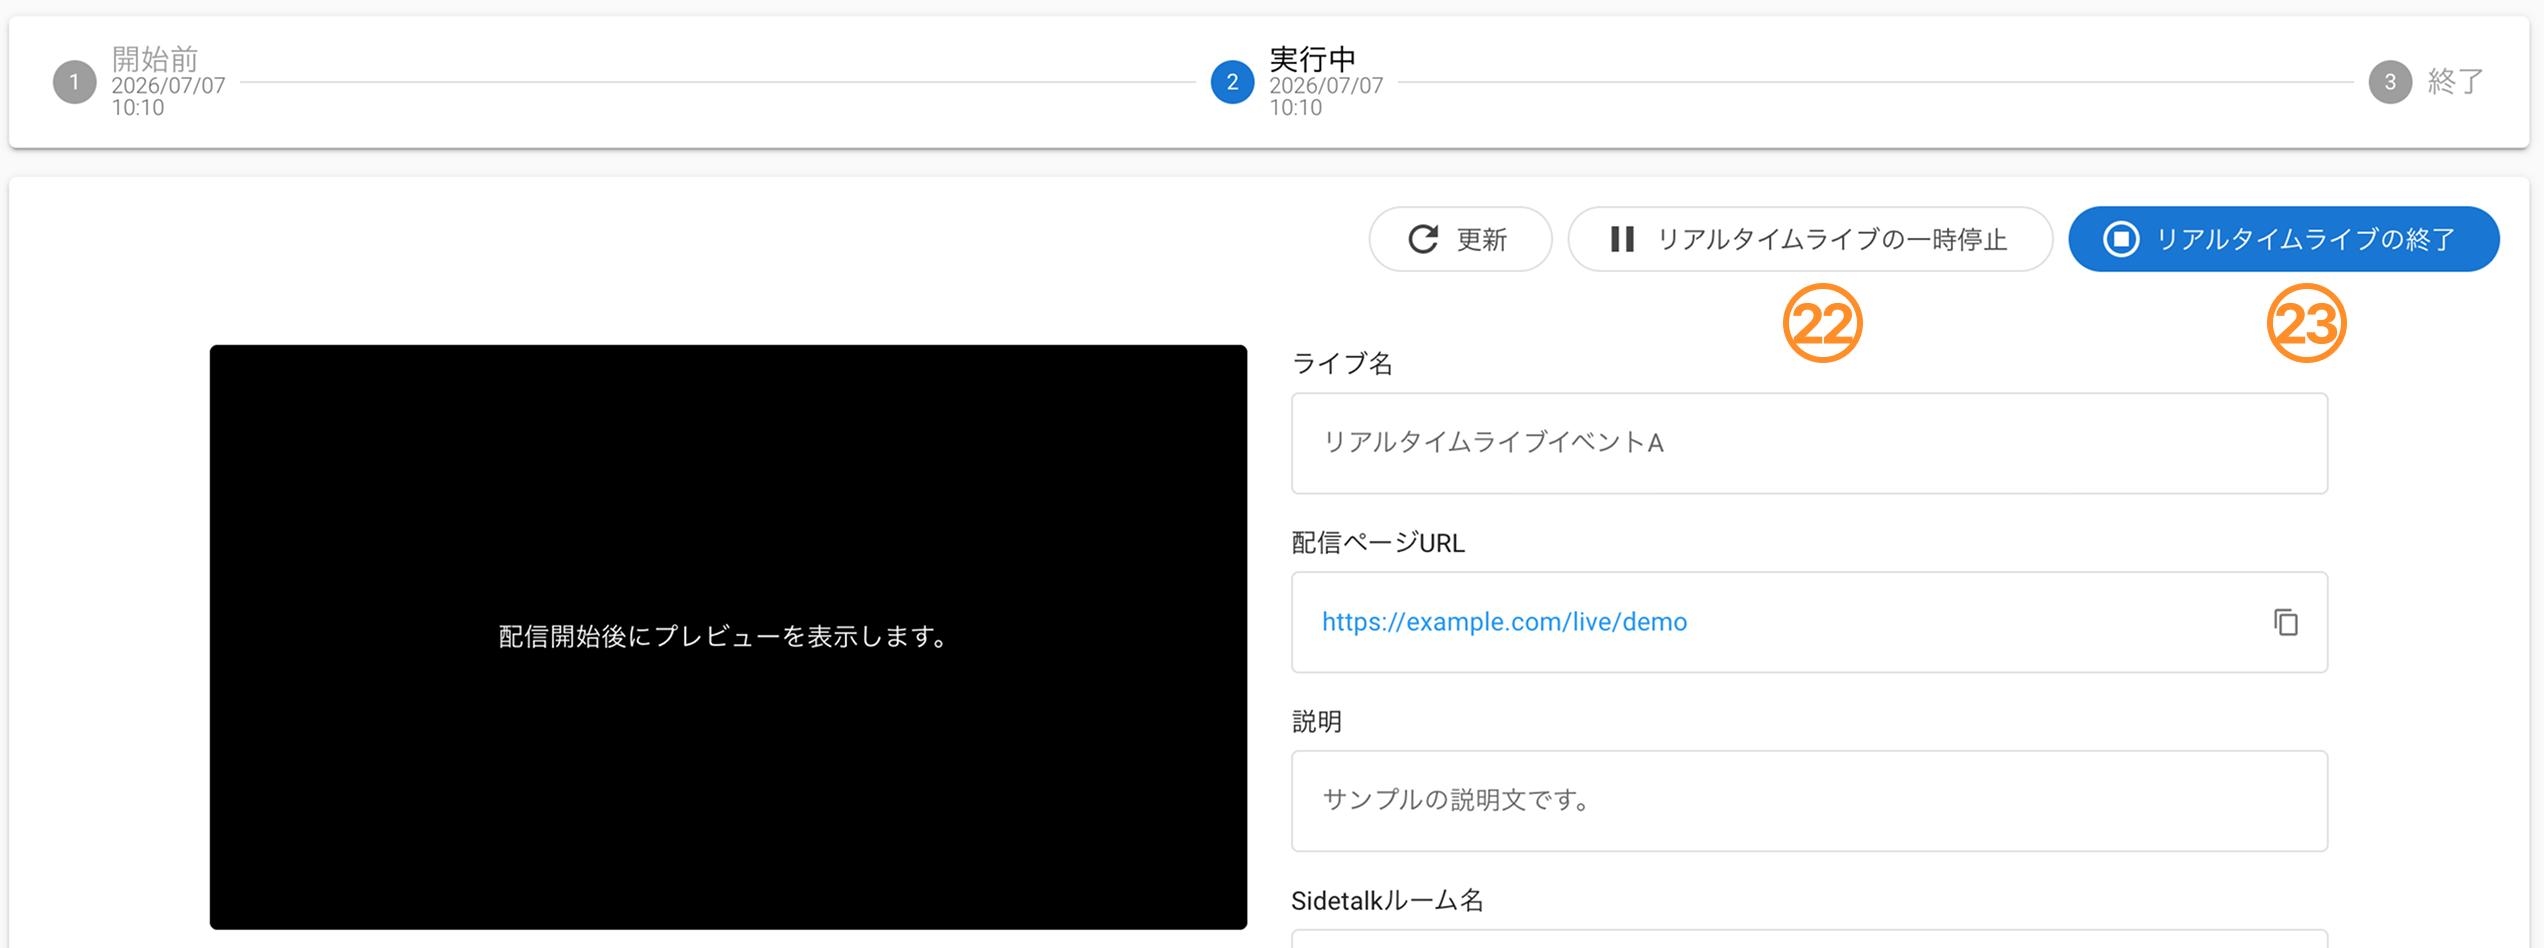The height and width of the screenshot is (948, 2544).
Task: Click the 更新 refresh button
Action: [1460, 239]
